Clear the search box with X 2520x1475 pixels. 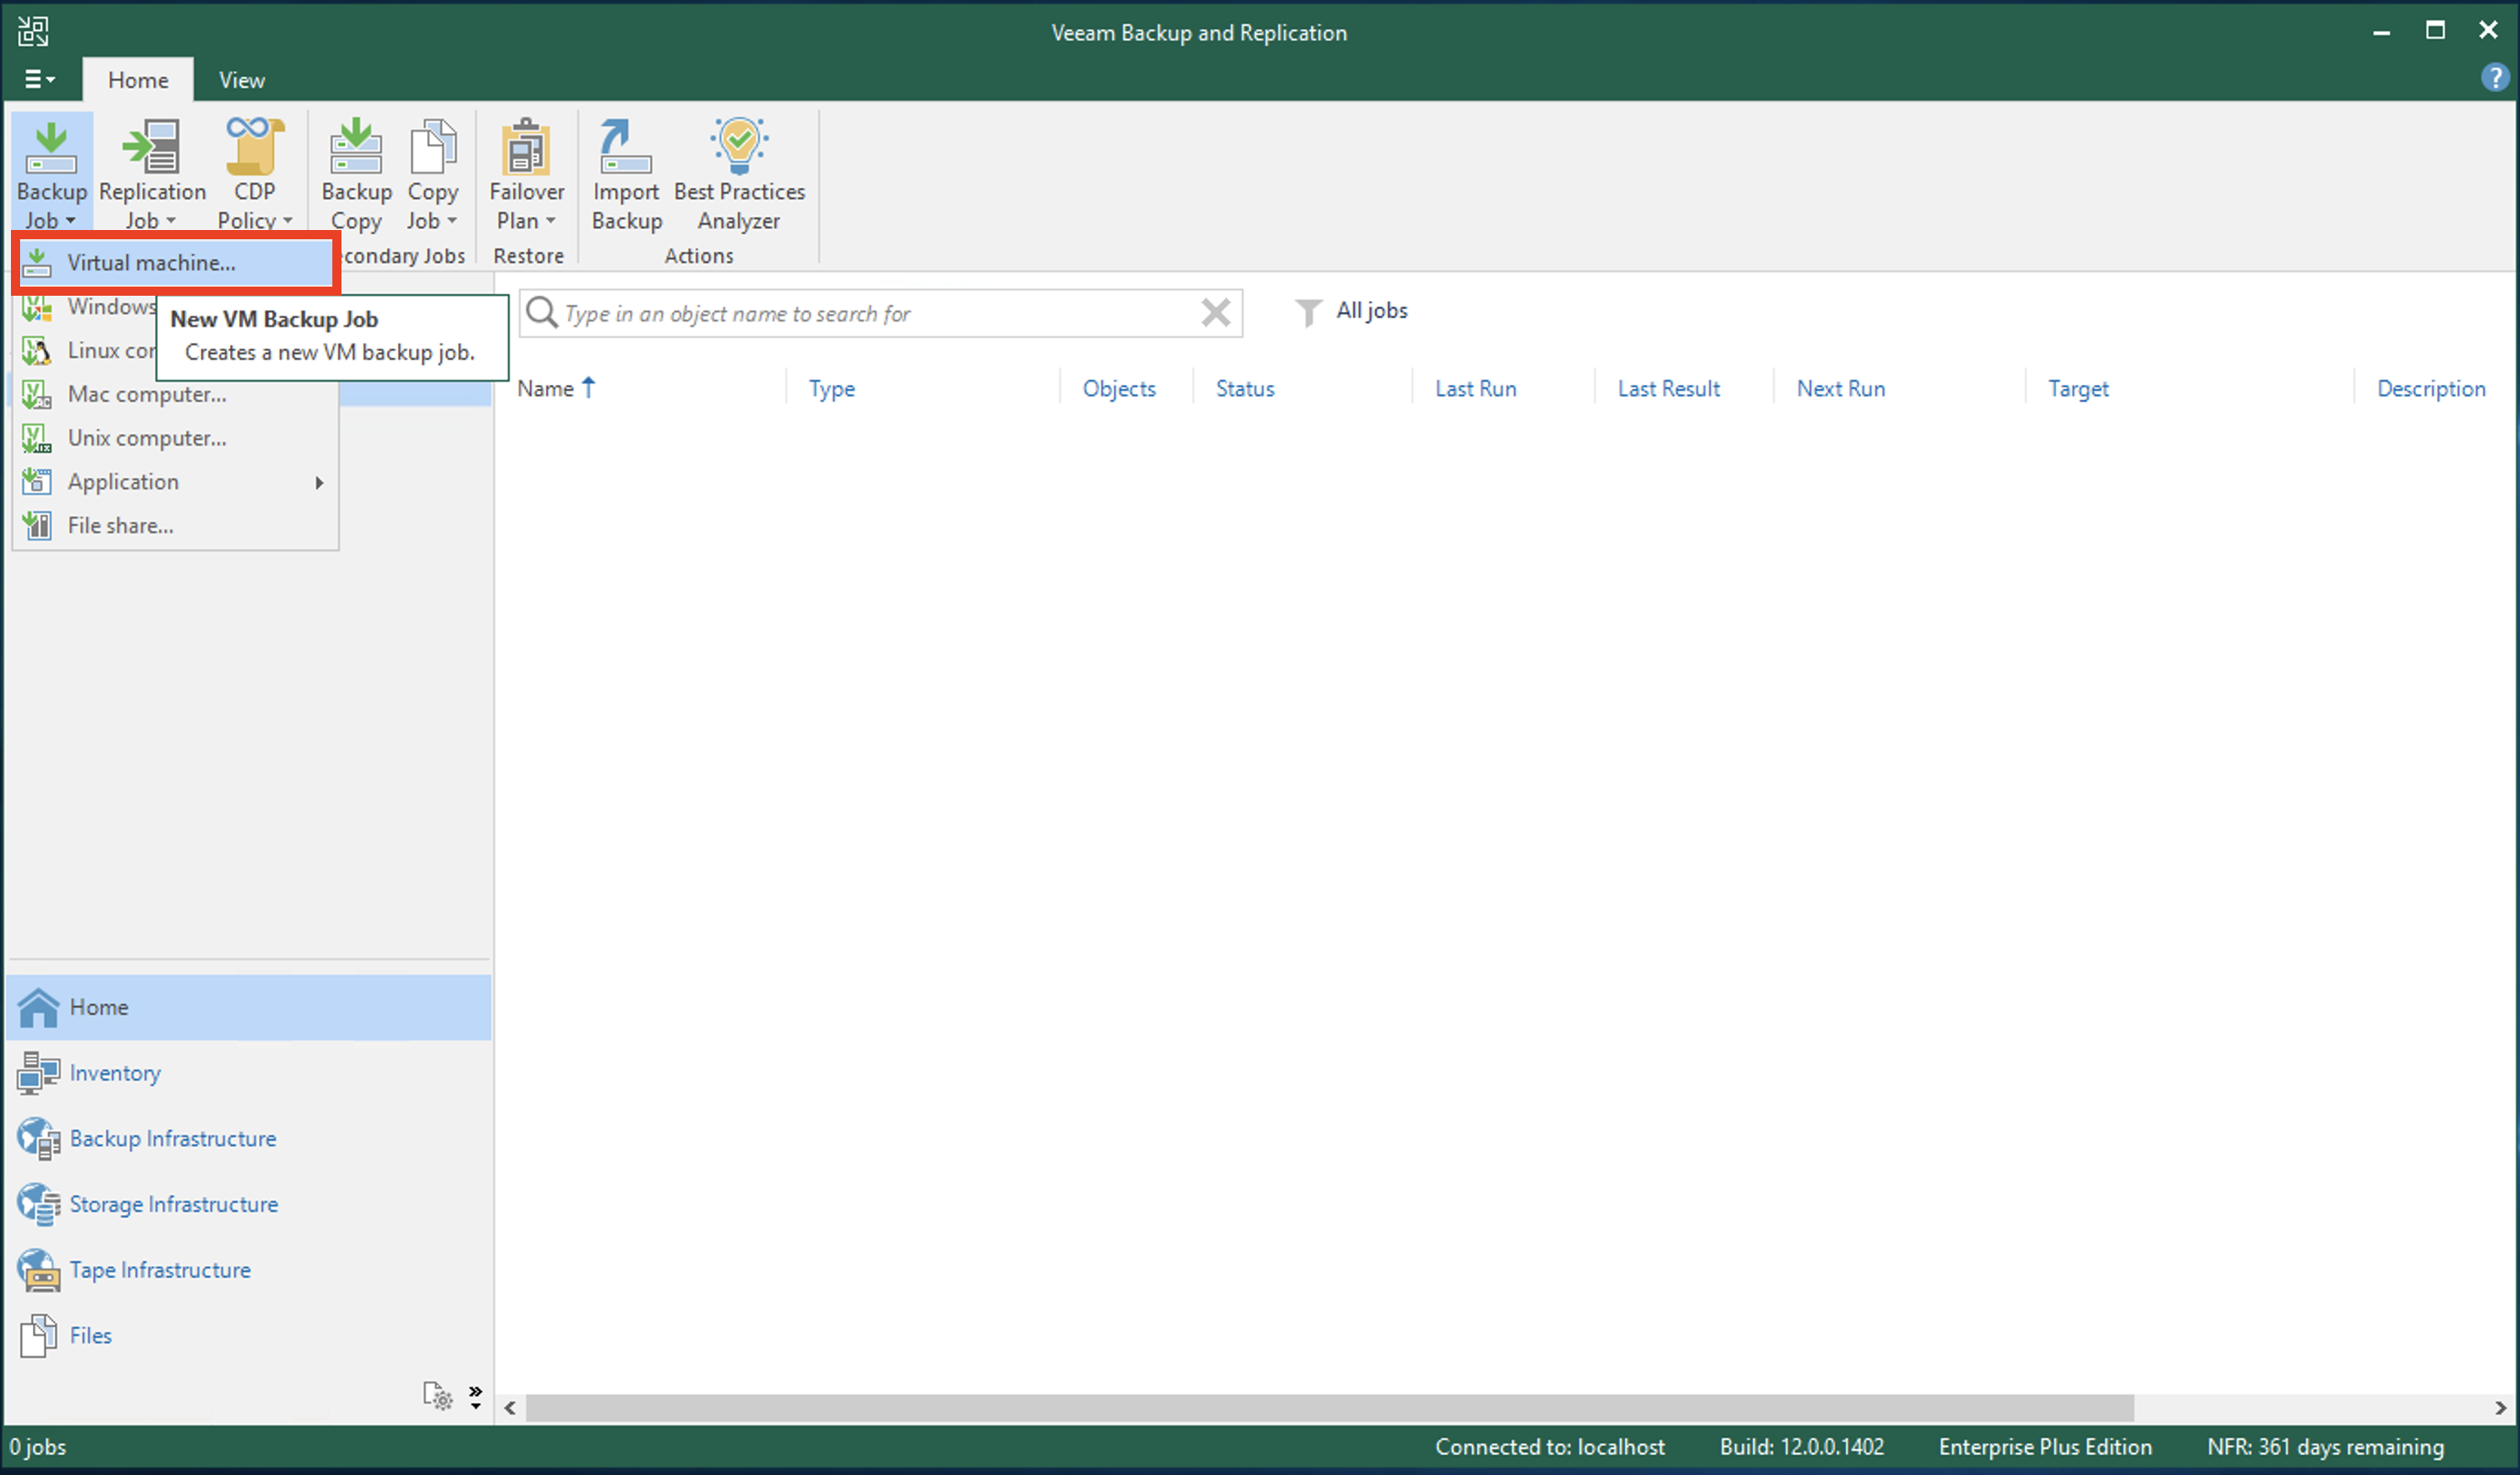point(1216,313)
